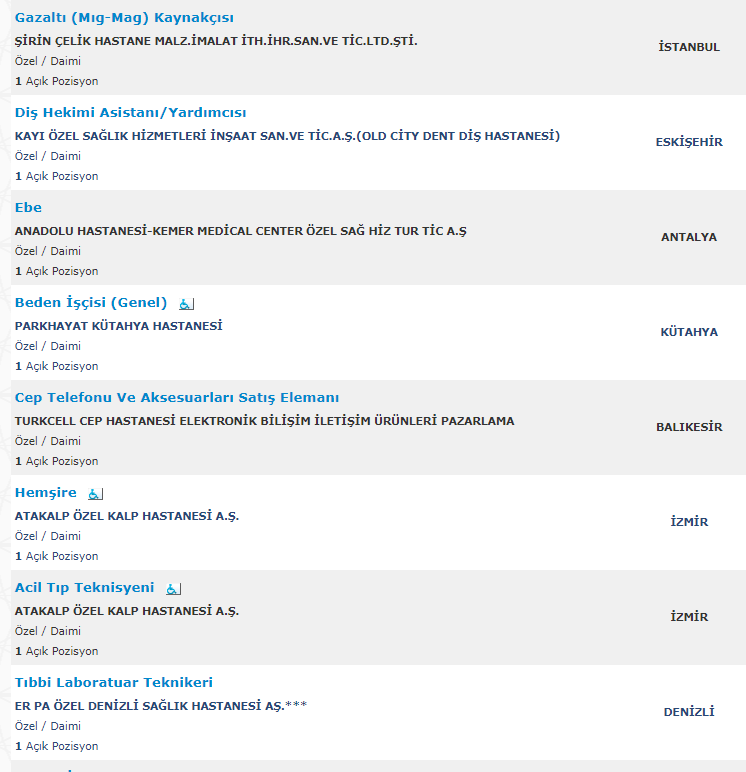Open Cep Telefonu Ve Aksesuarları Satış Elemanı listing

[177, 398]
